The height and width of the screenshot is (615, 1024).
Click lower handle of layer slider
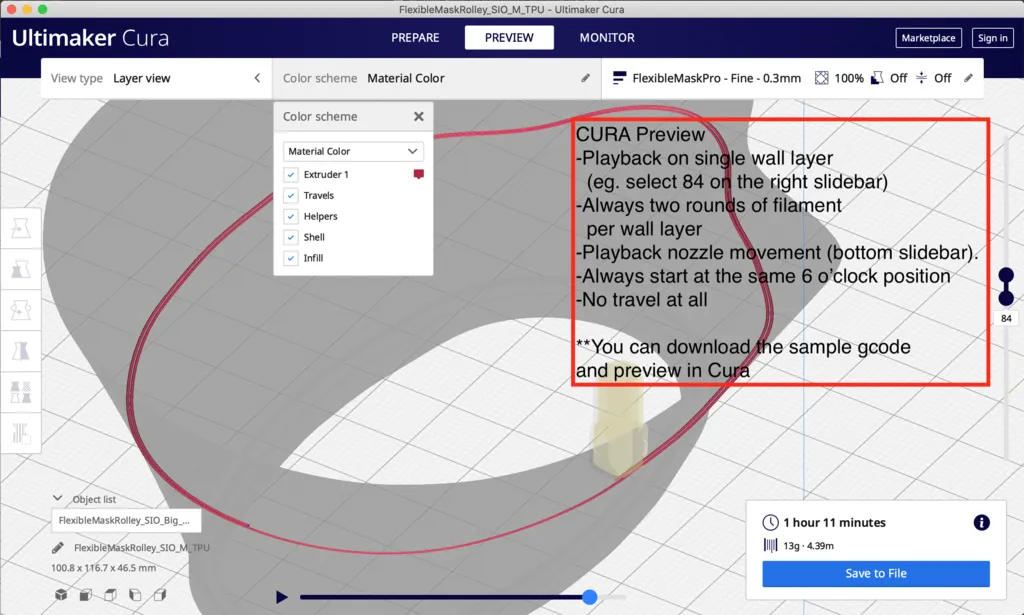(1006, 298)
